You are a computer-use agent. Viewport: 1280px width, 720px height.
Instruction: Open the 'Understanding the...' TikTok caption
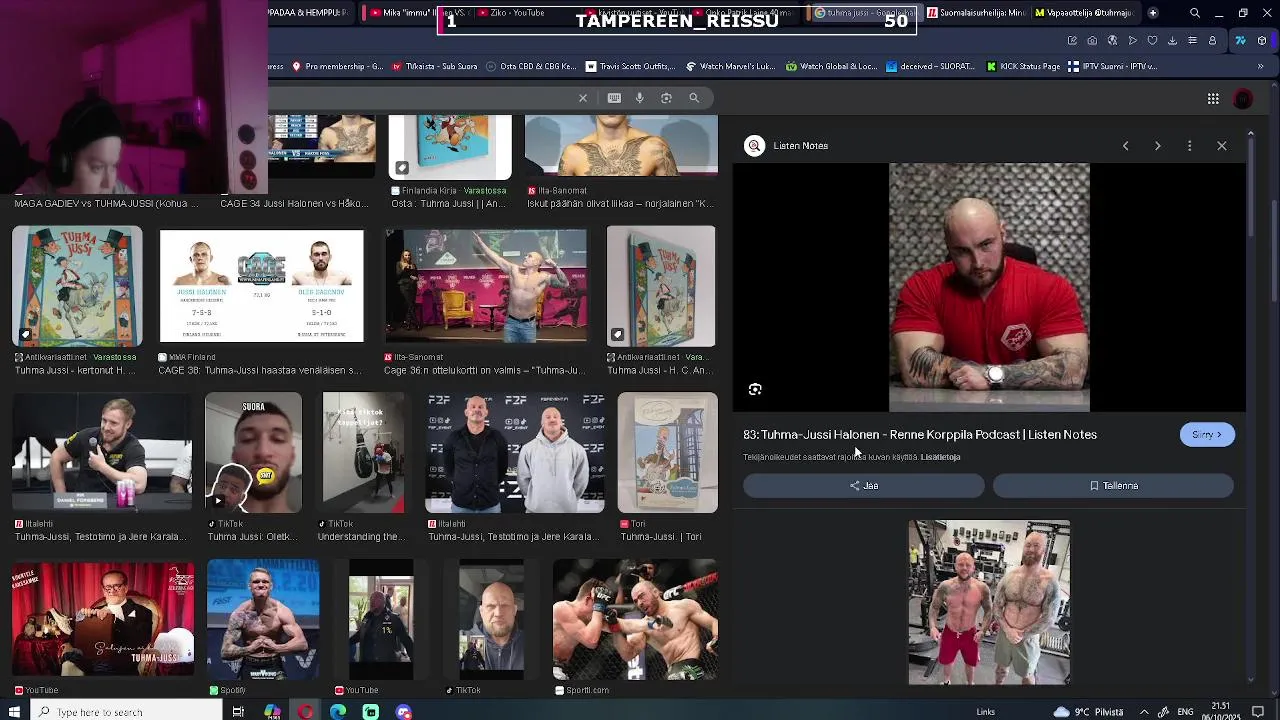(361, 537)
